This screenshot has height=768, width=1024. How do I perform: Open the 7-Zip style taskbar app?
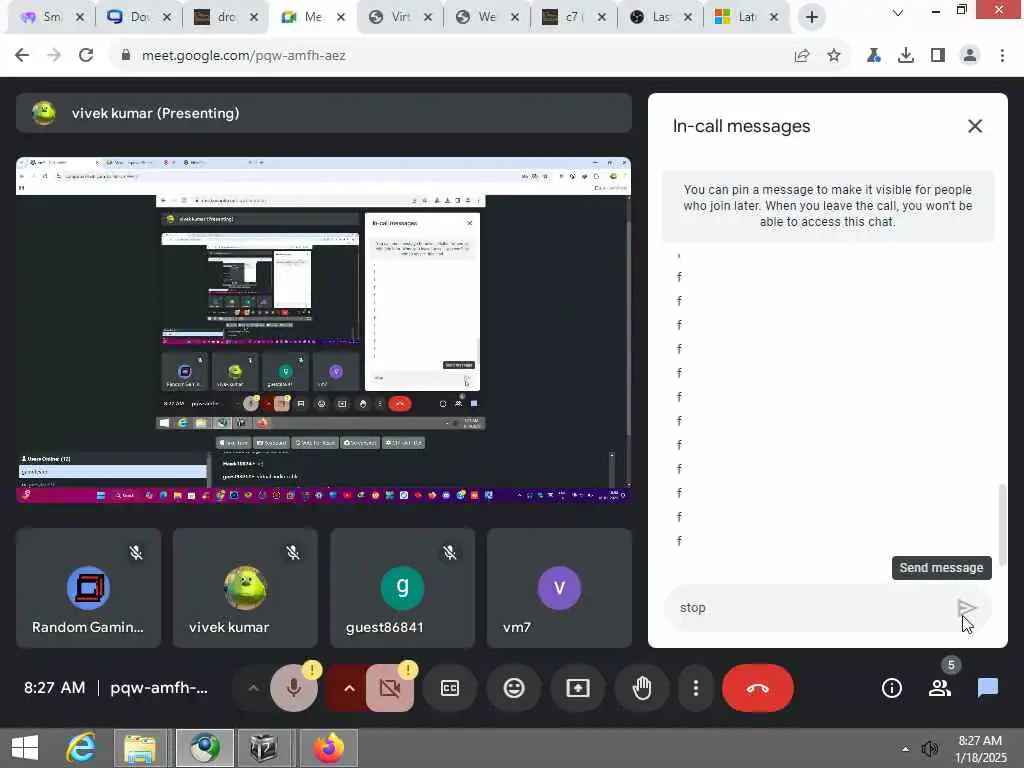pyautogui.click(x=264, y=748)
